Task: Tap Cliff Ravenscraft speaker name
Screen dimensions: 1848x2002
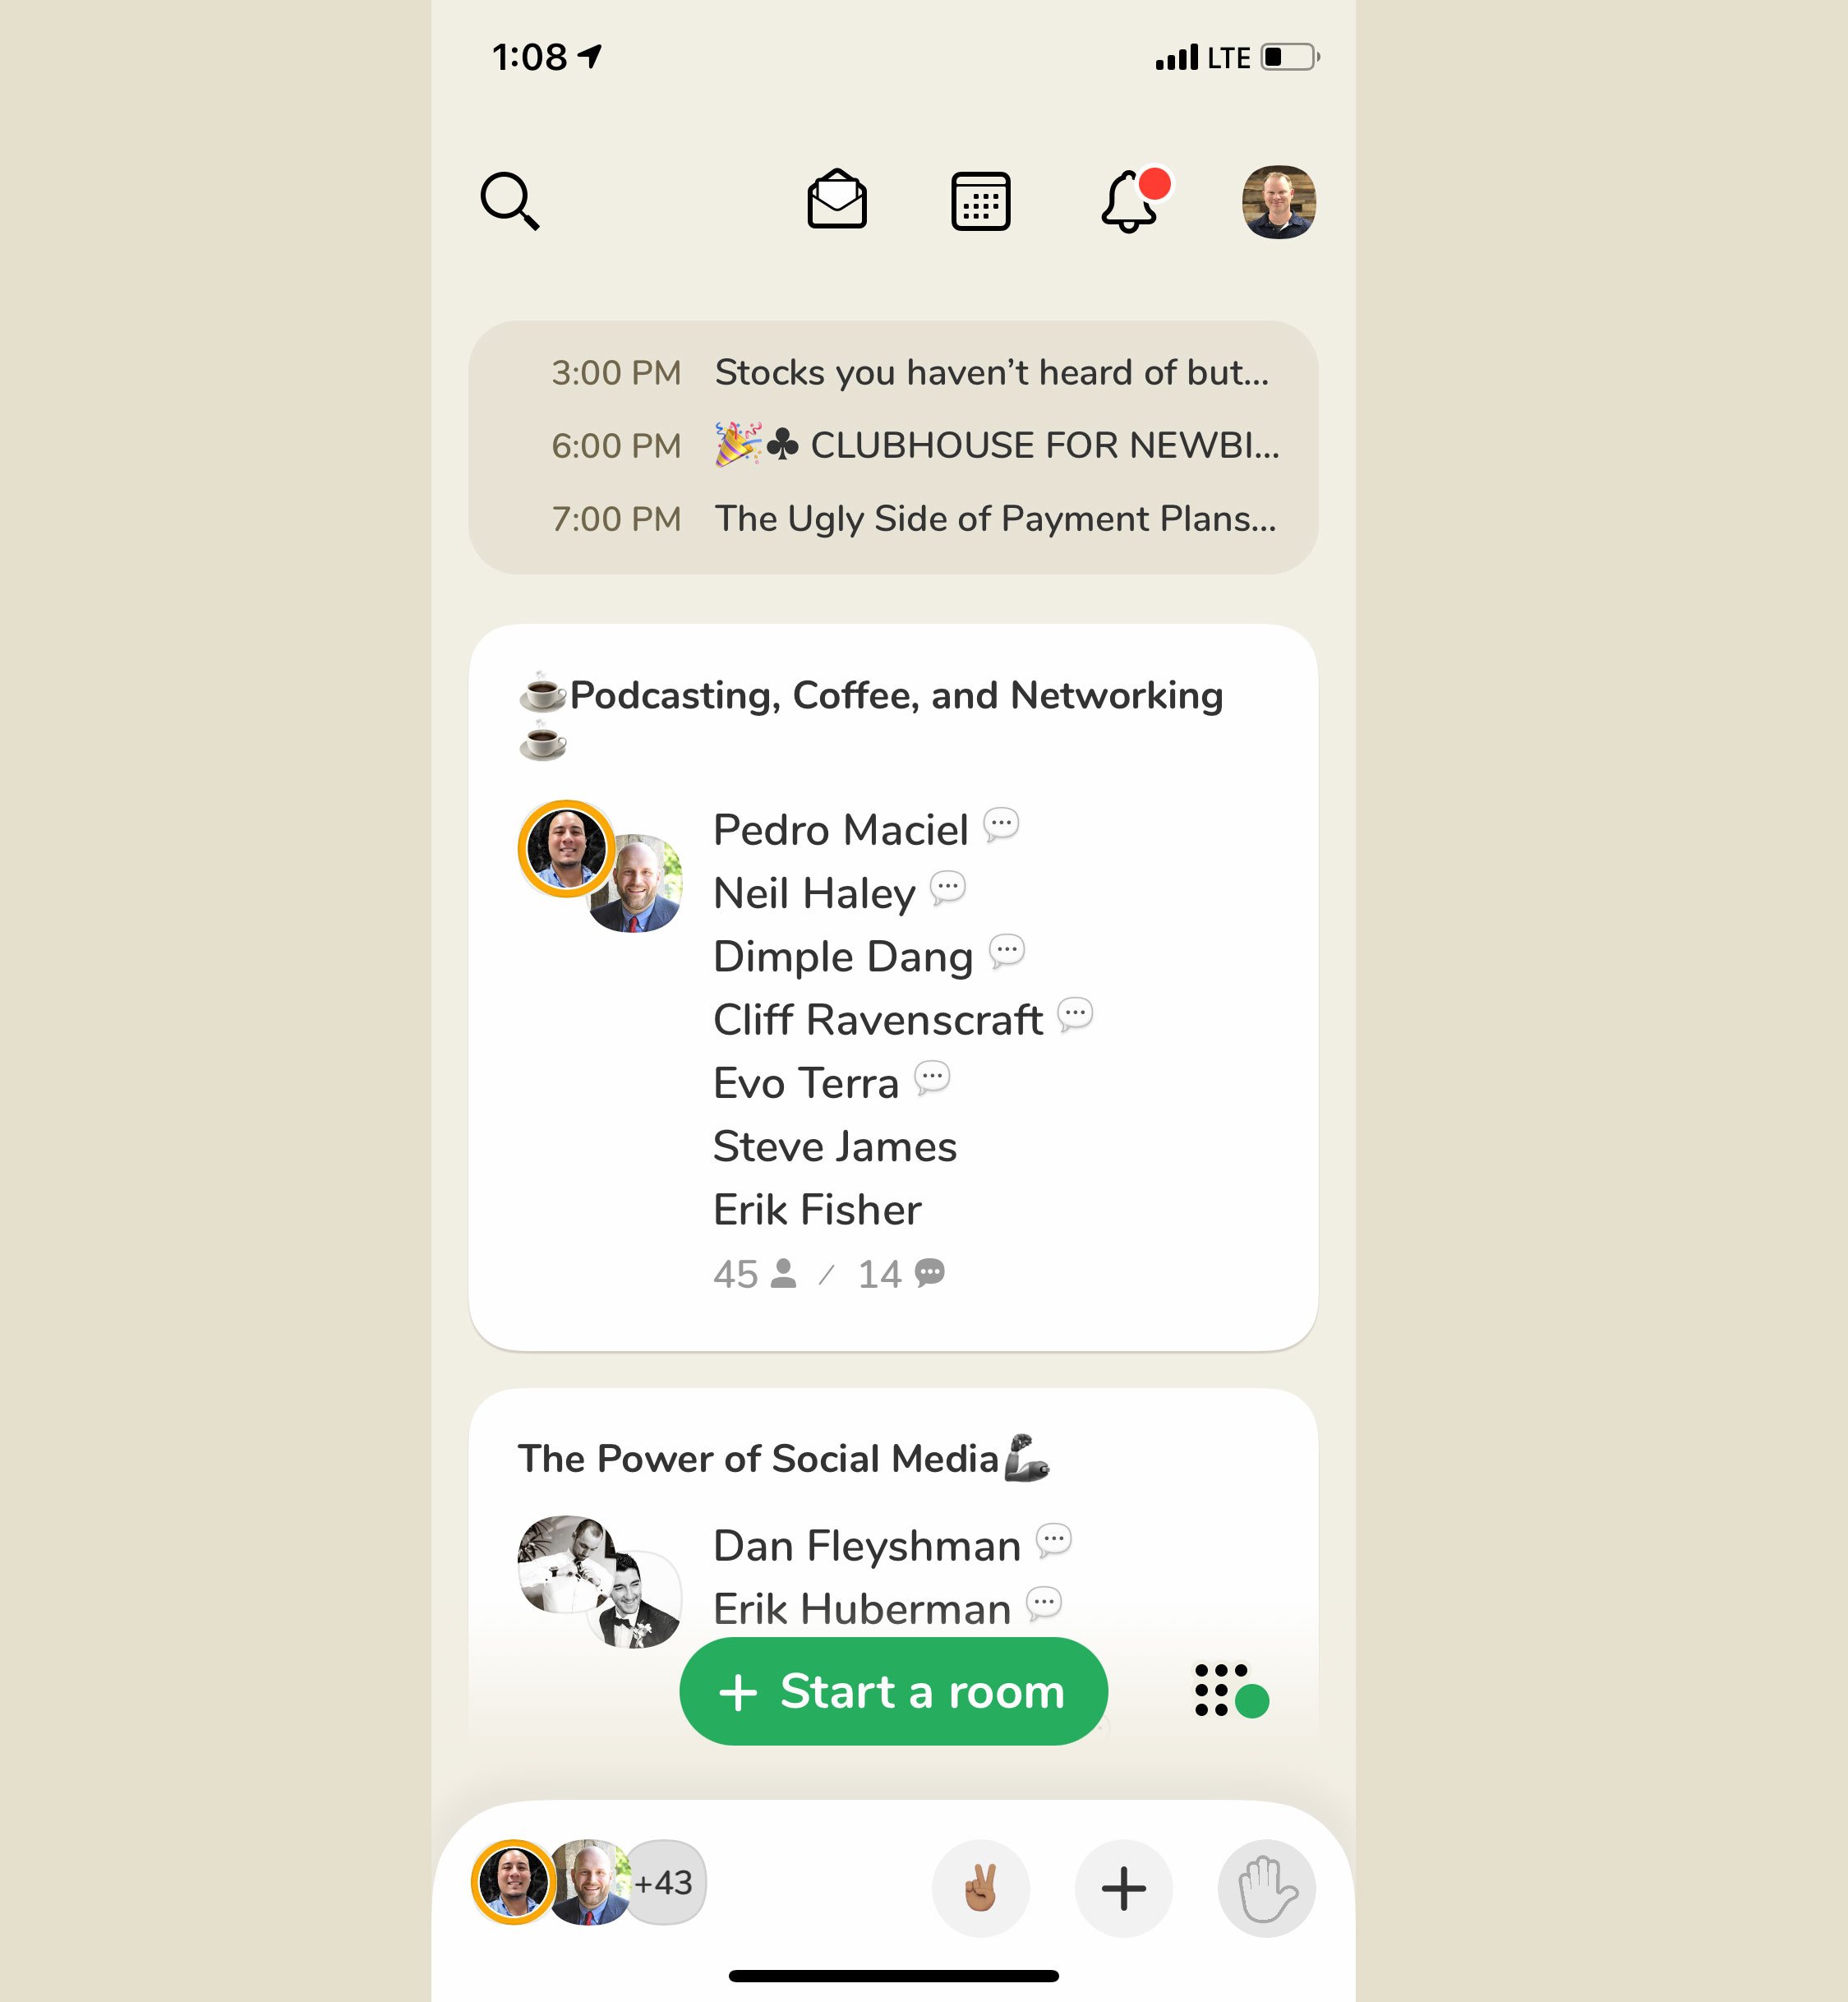Action: coord(877,1020)
